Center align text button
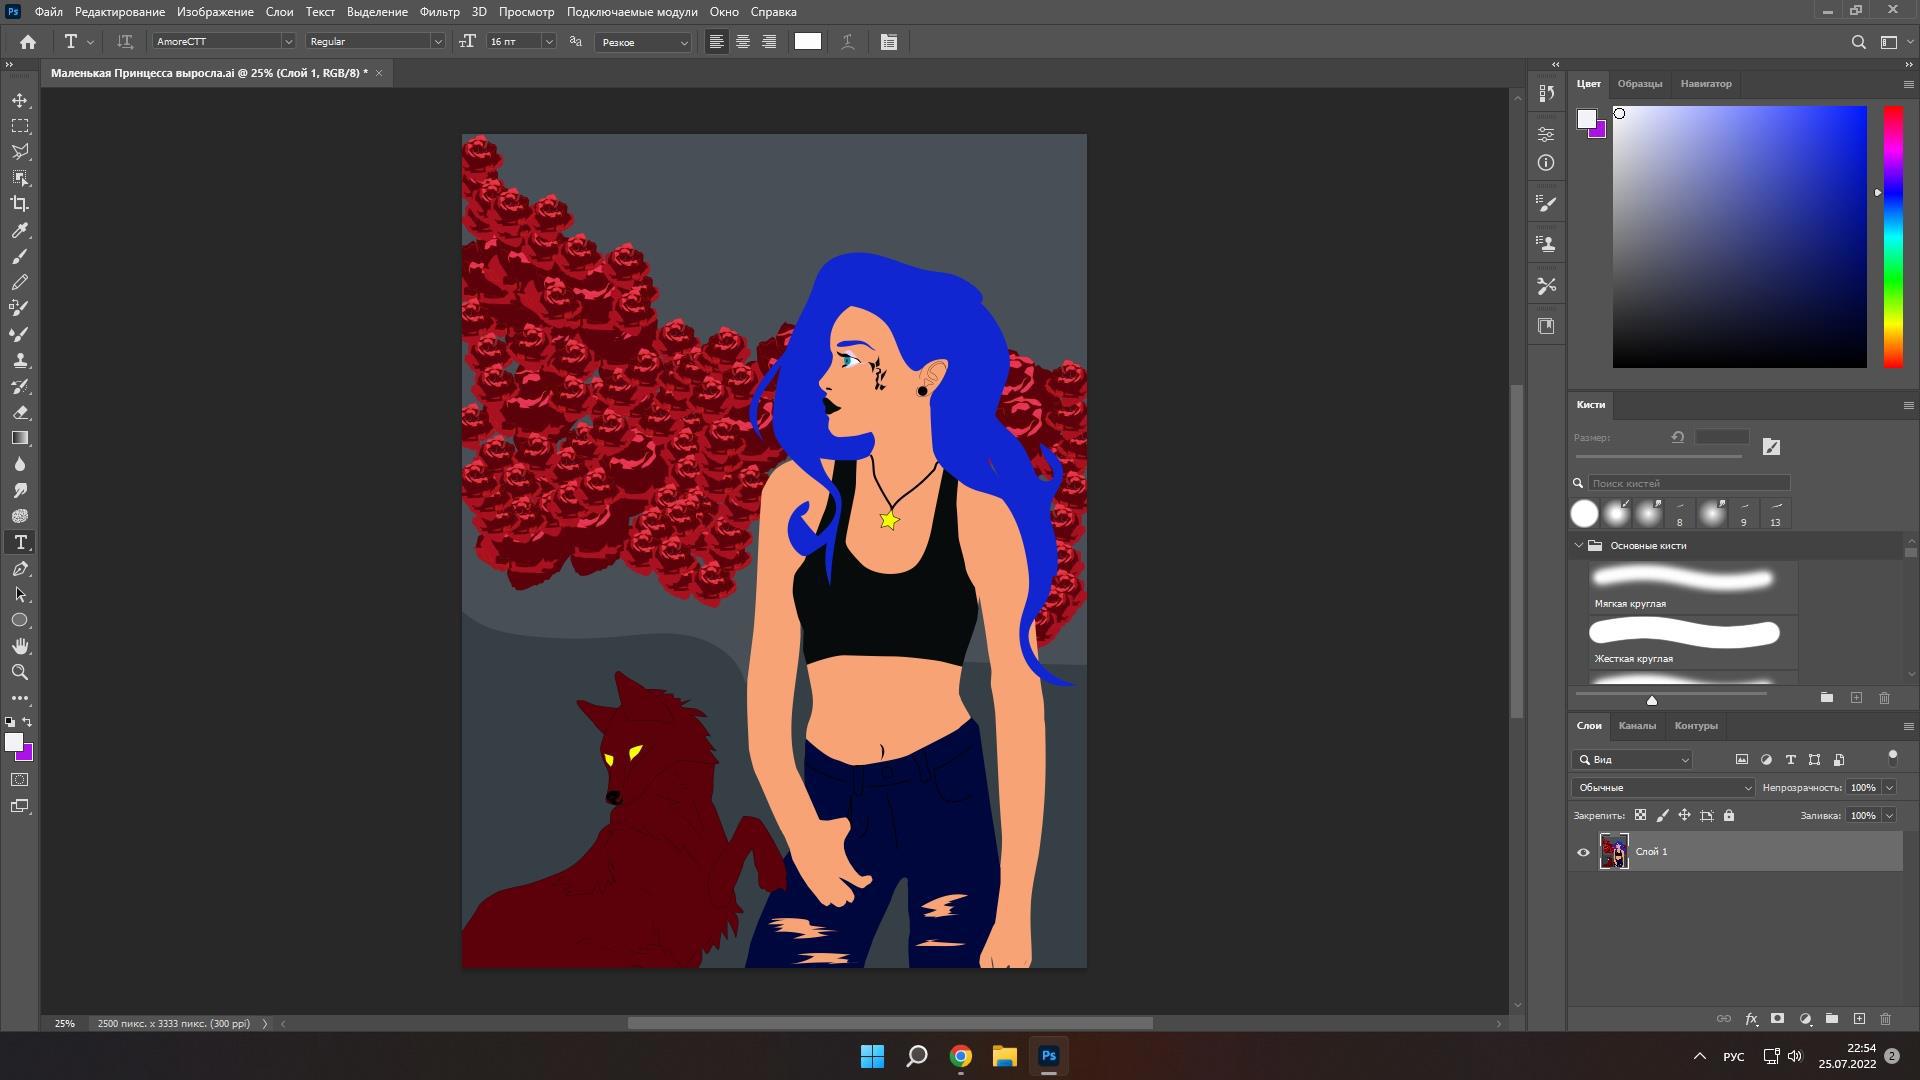Image resolution: width=1920 pixels, height=1080 pixels. [742, 41]
